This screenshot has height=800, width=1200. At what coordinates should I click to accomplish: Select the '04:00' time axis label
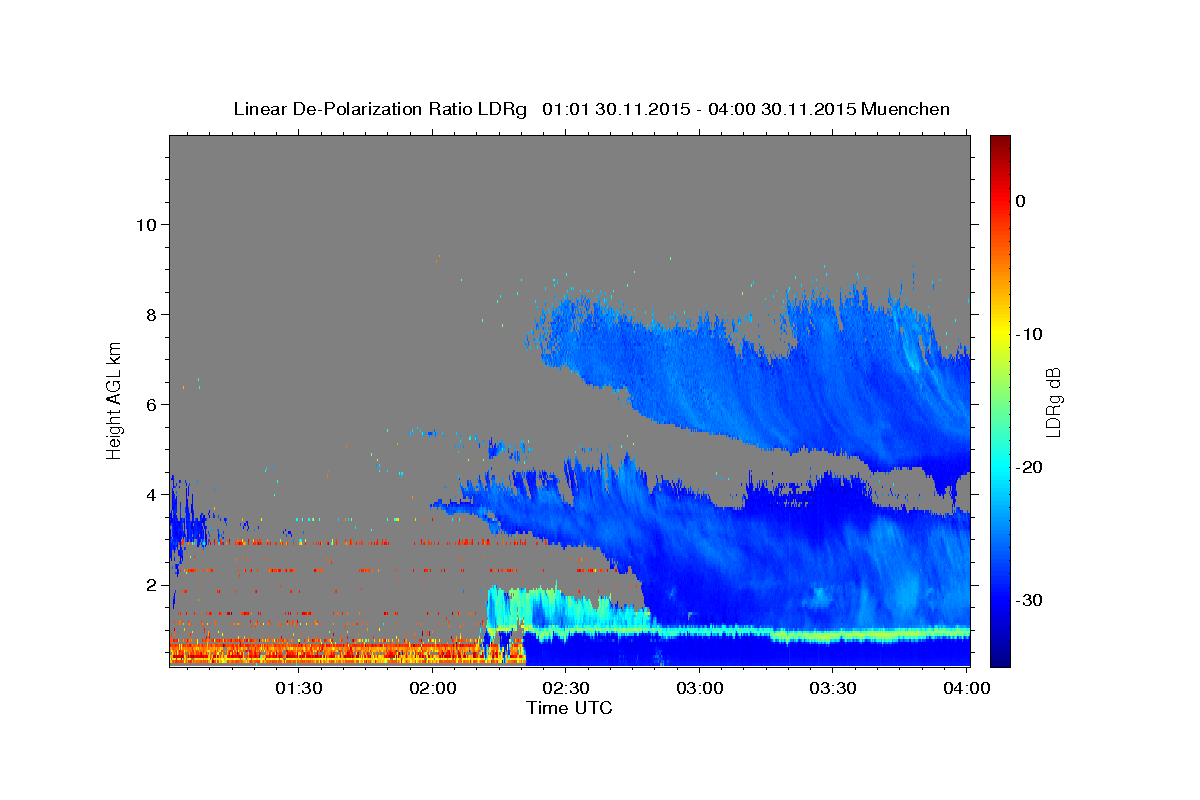coord(967,689)
